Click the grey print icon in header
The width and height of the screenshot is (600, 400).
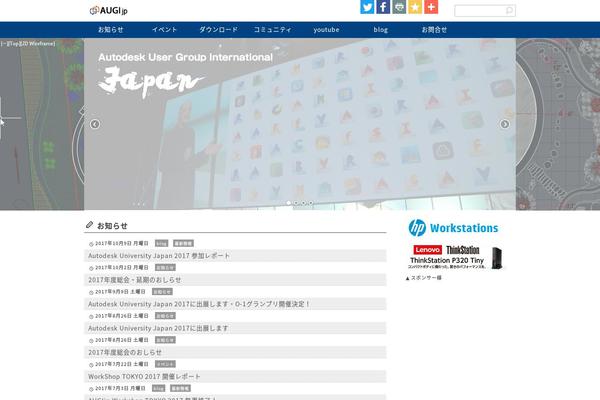click(x=399, y=7)
